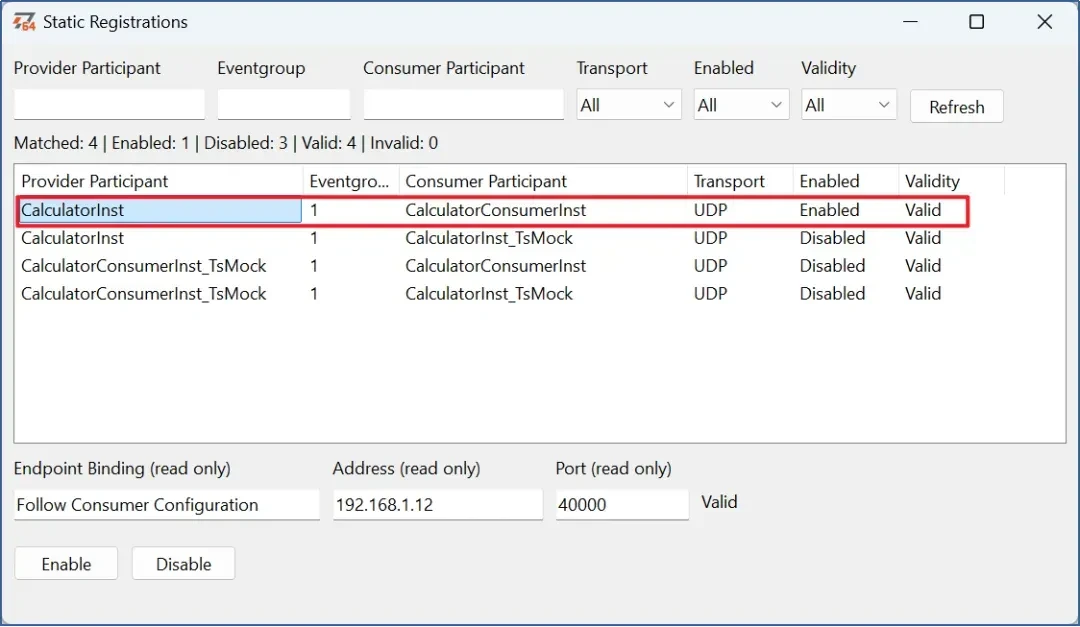Click the Endpoint Binding read-only field
The width and height of the screenshot is (1080, 627).
[x=167, y=504]
